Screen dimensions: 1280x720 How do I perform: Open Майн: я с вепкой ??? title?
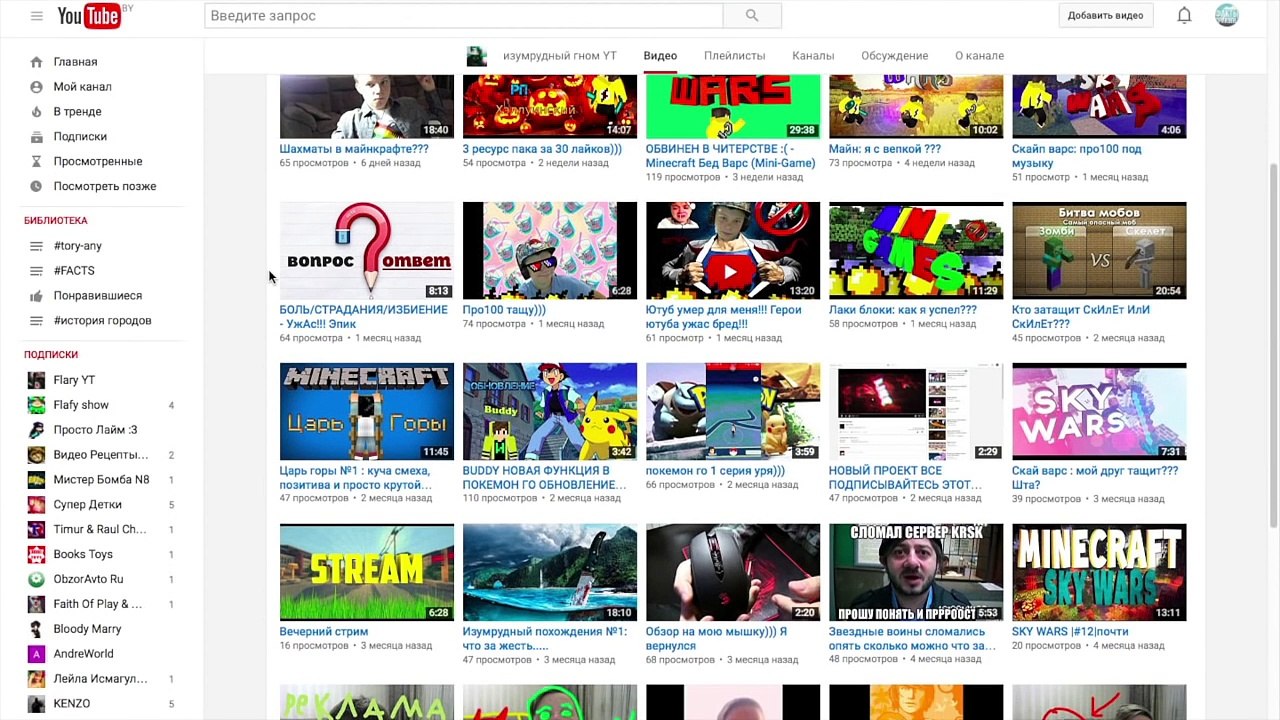tap(885, 149)
